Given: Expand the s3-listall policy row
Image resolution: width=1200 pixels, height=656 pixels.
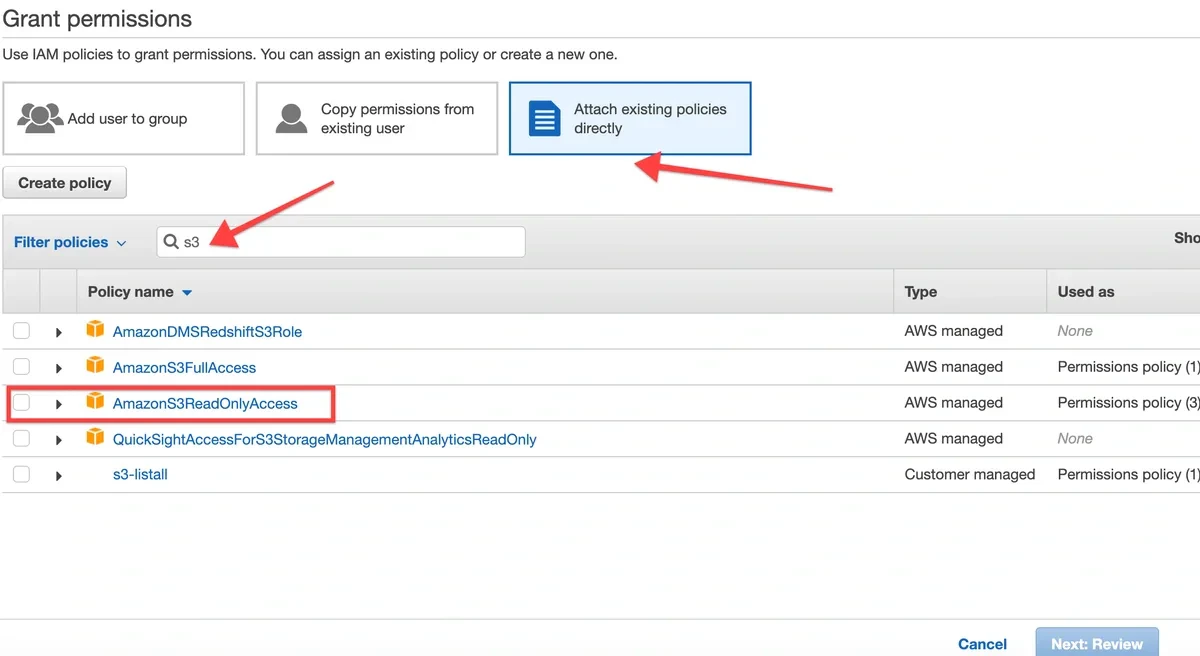Looking at the screenshot, I should point(58,474).
